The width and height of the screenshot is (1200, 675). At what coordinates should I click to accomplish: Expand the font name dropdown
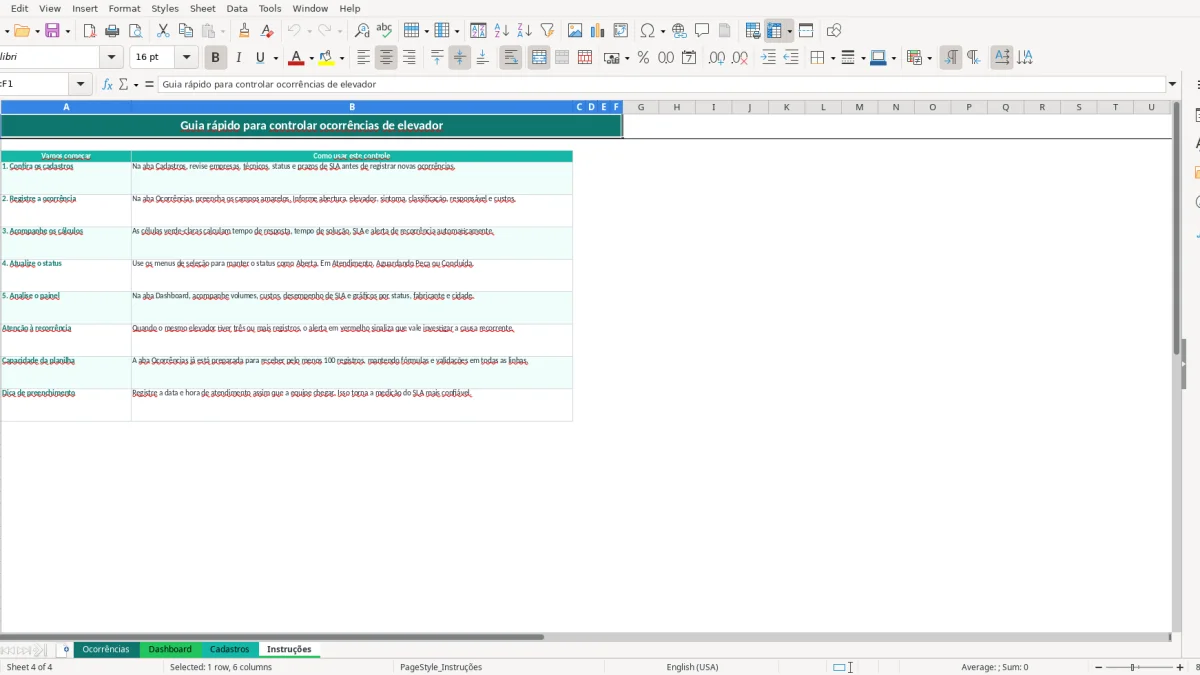coord(112,58)
